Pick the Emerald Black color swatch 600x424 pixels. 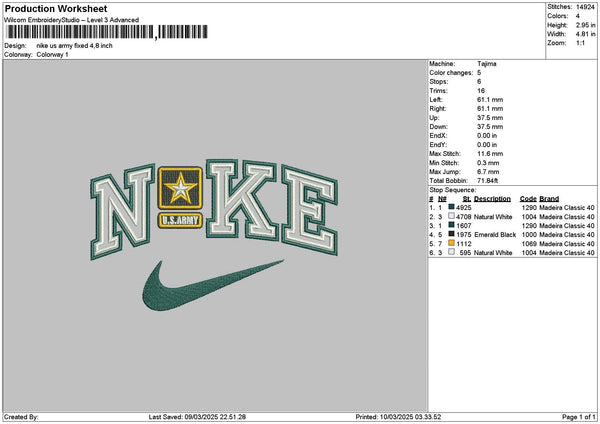point(452,234)
